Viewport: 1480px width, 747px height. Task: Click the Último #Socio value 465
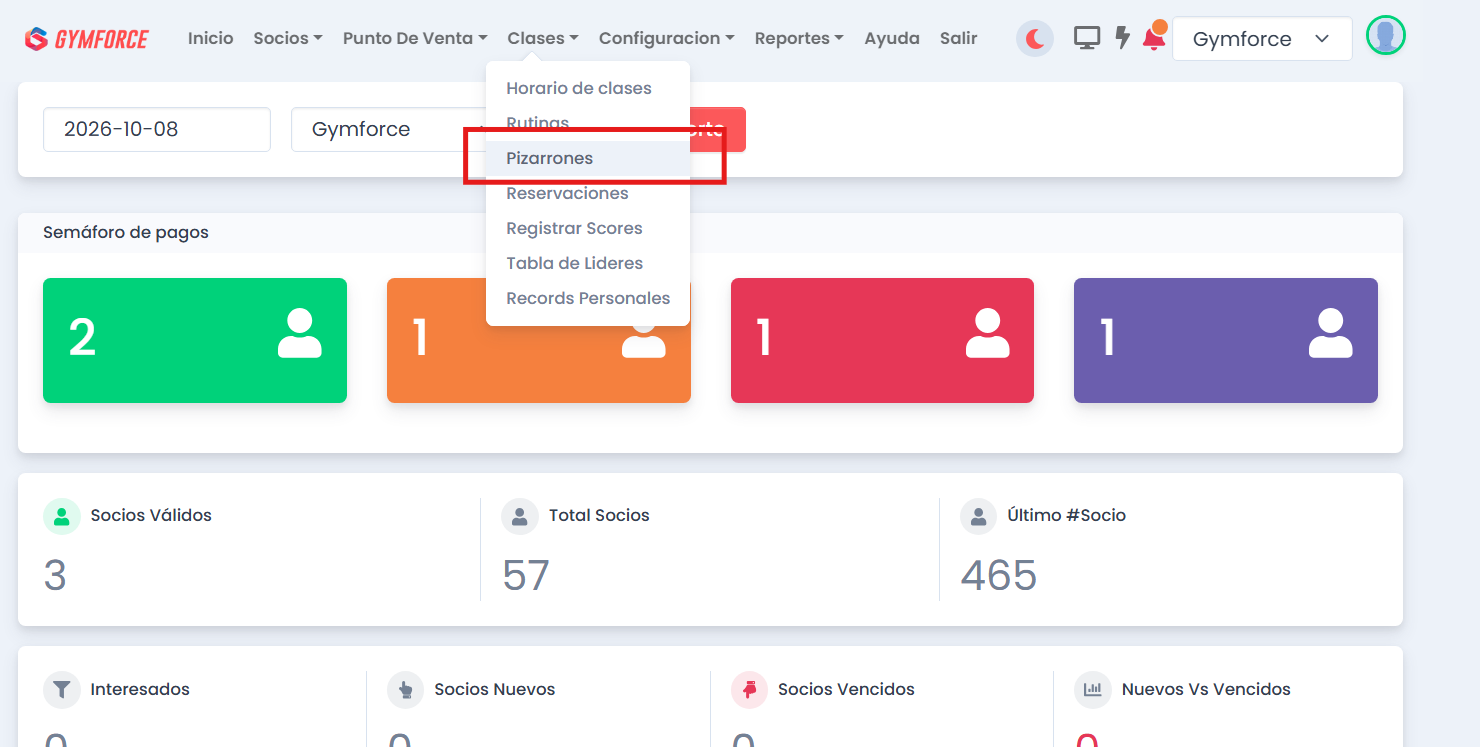[x=999, y=576]
